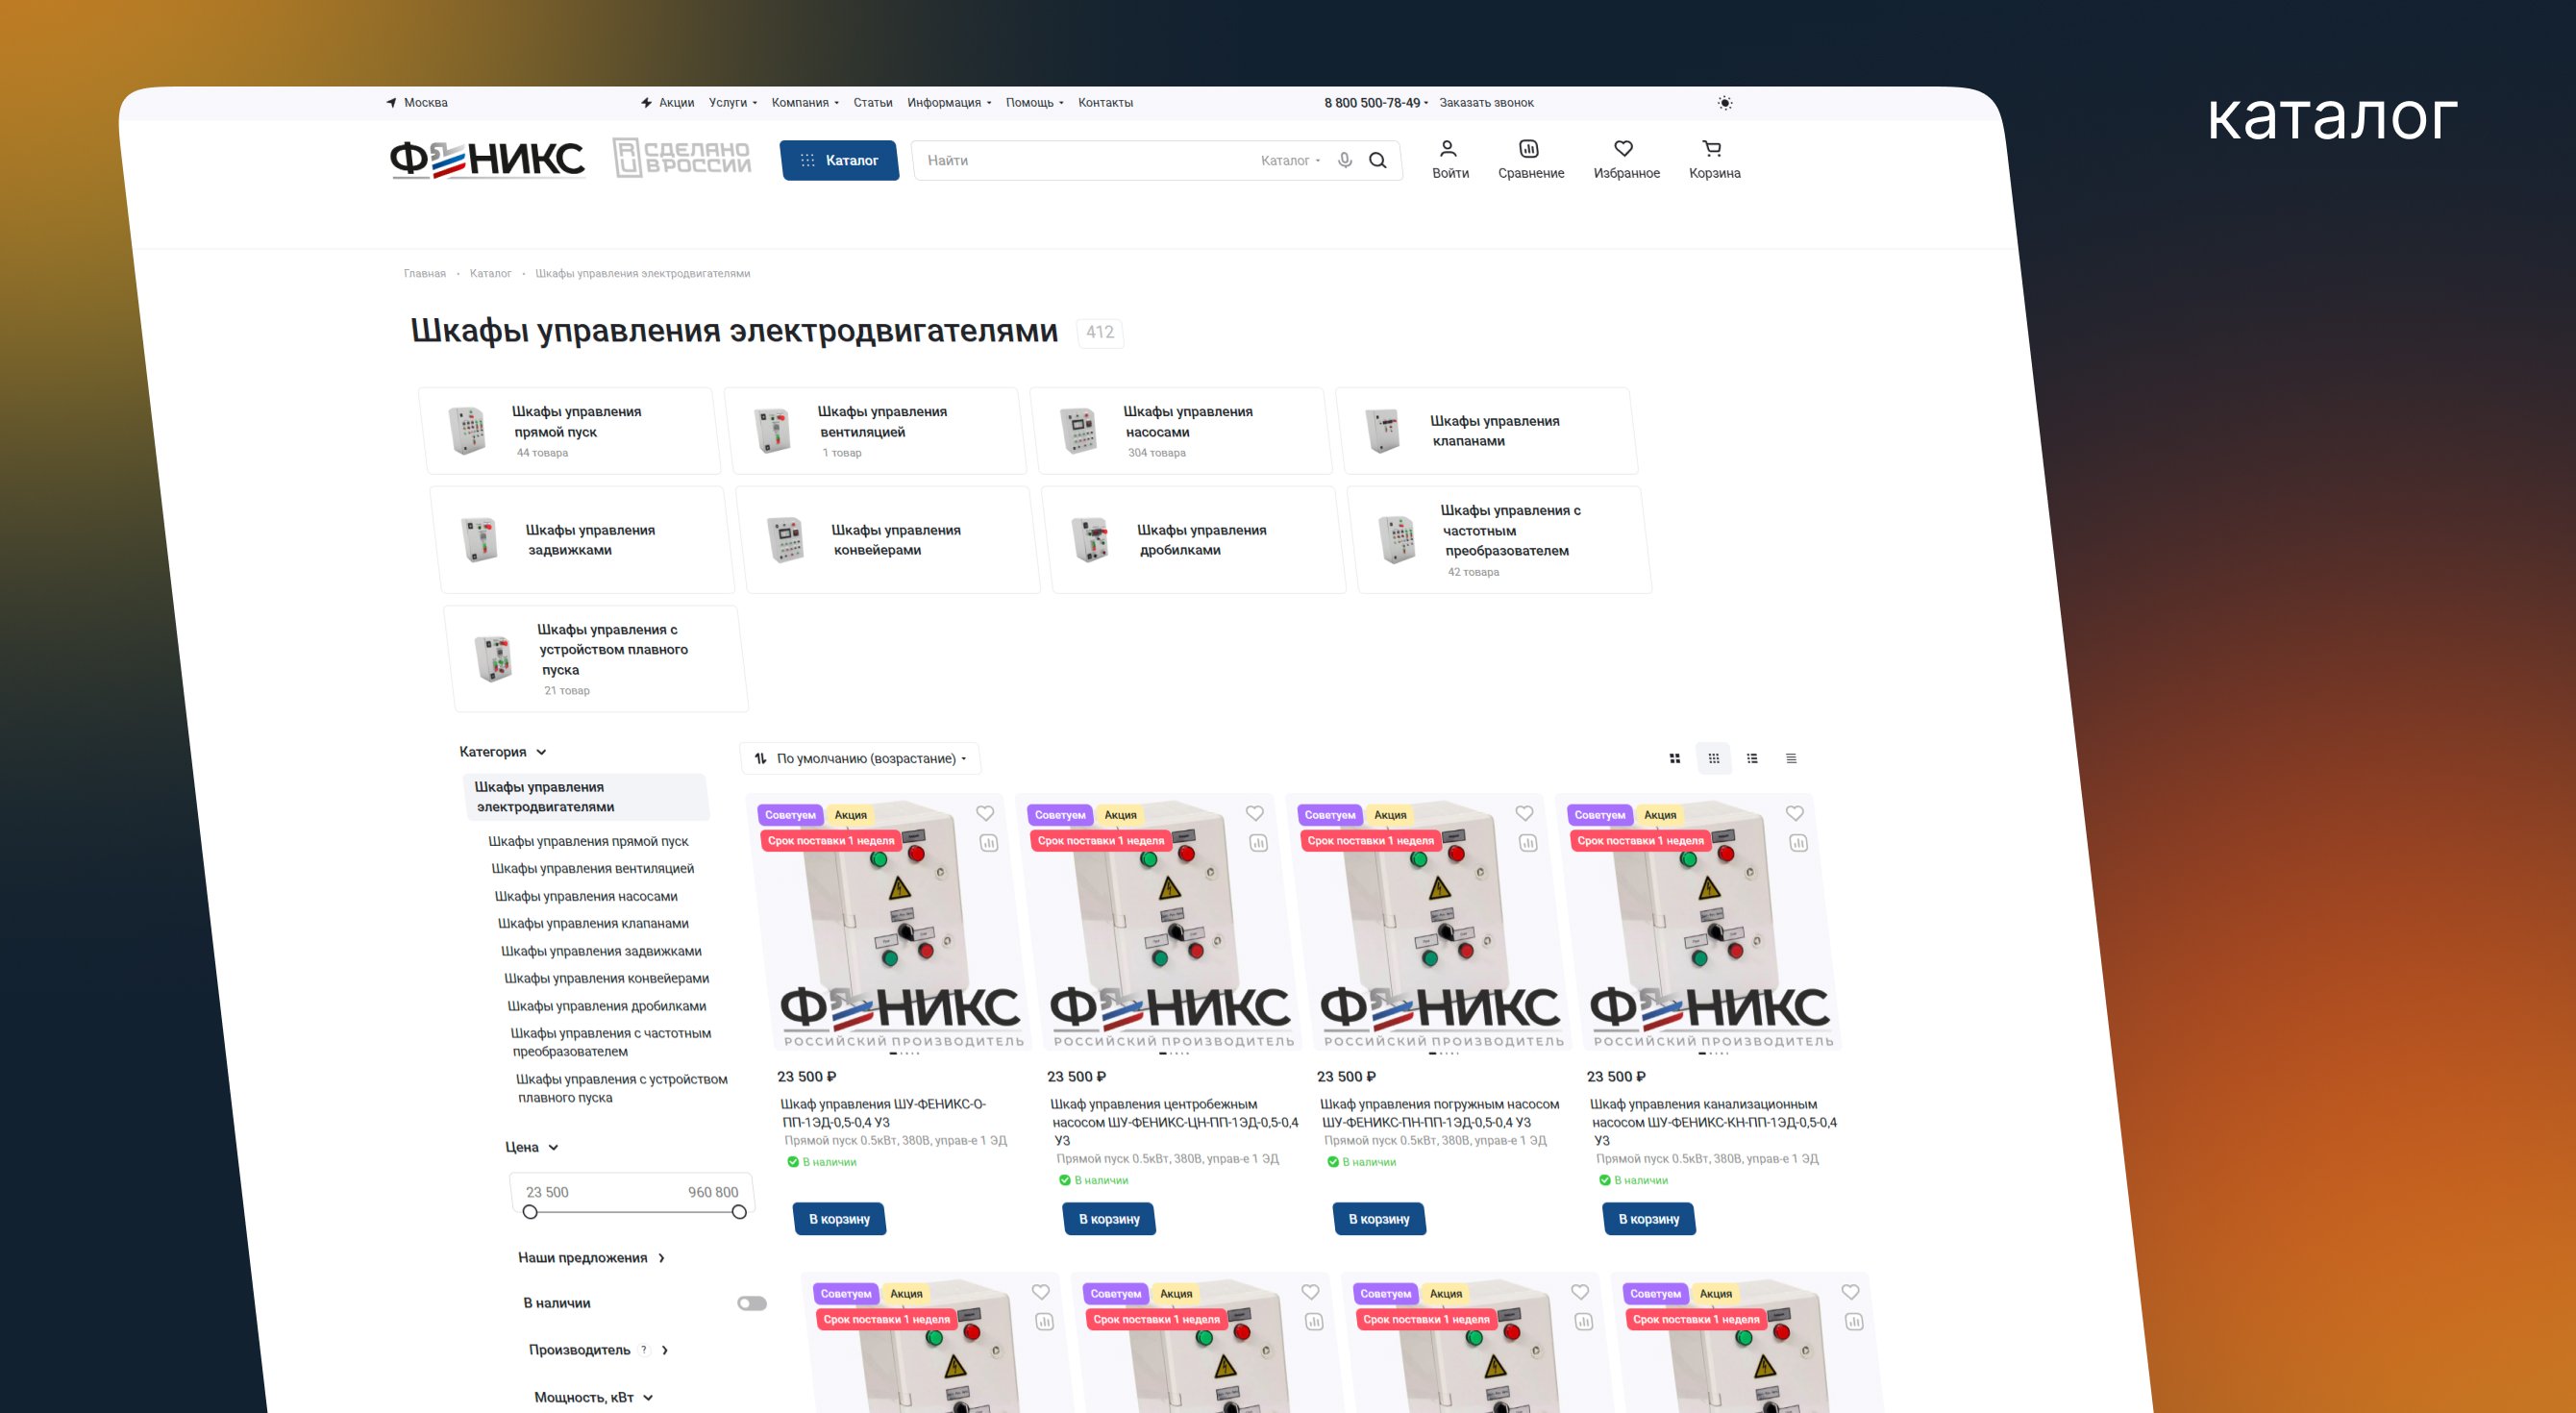2576x1413 pixels.
Task: Add first product ШУ-ФЕНИКС-О to favorites heart
Action: [985, 813]
